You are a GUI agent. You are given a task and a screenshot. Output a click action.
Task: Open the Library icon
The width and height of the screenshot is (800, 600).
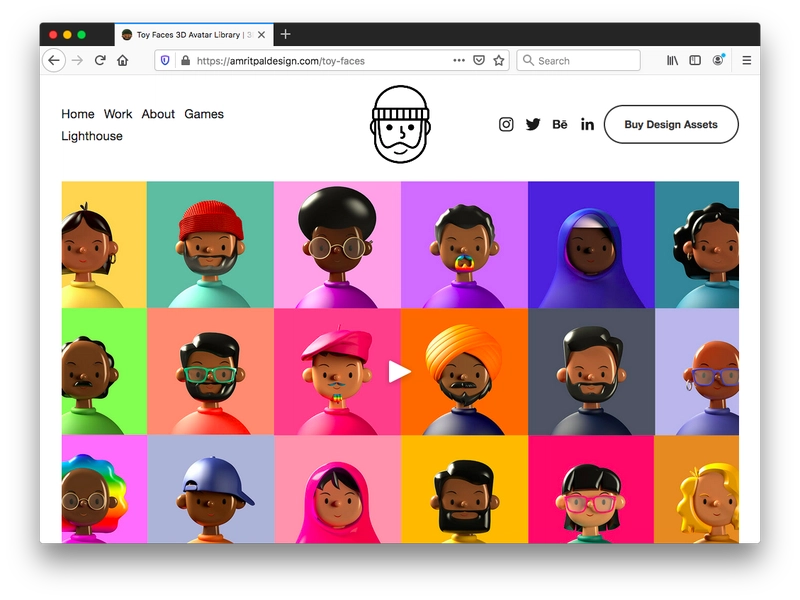click(672, 61)
